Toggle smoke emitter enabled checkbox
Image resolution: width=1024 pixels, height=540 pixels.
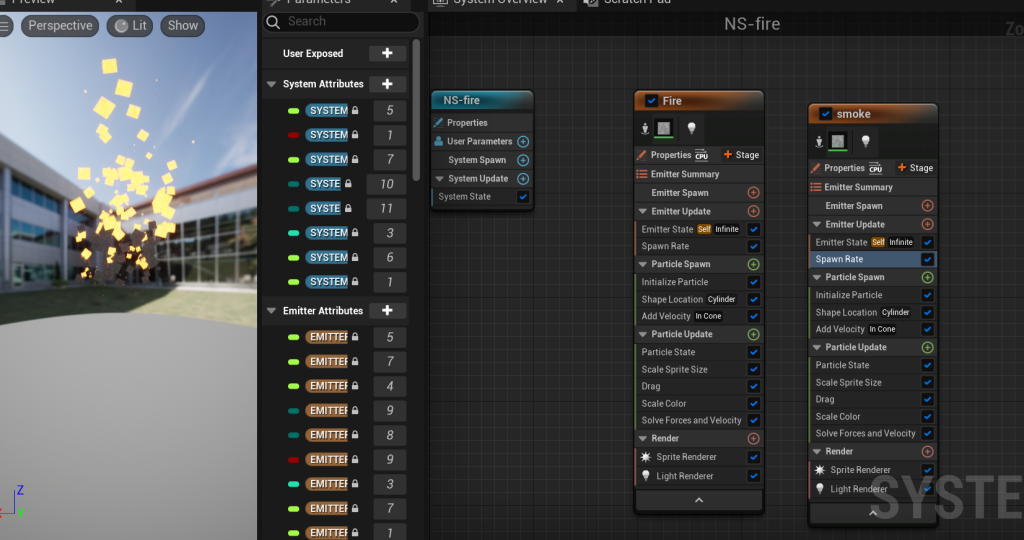tap(825, 114)
